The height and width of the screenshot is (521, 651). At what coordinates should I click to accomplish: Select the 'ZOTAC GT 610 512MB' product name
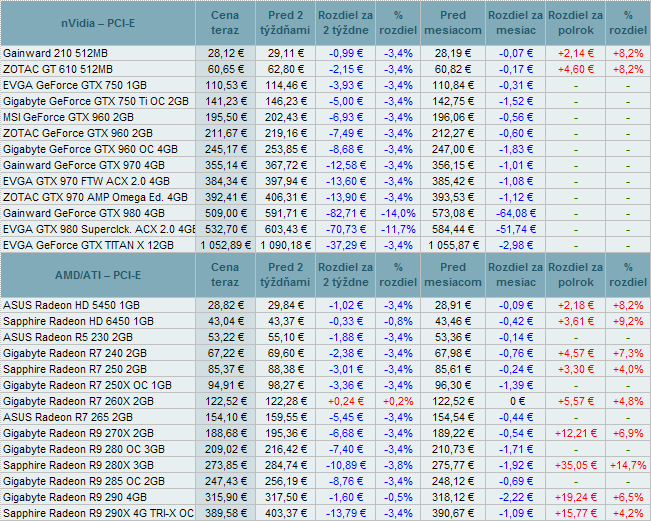coord(58,69)
